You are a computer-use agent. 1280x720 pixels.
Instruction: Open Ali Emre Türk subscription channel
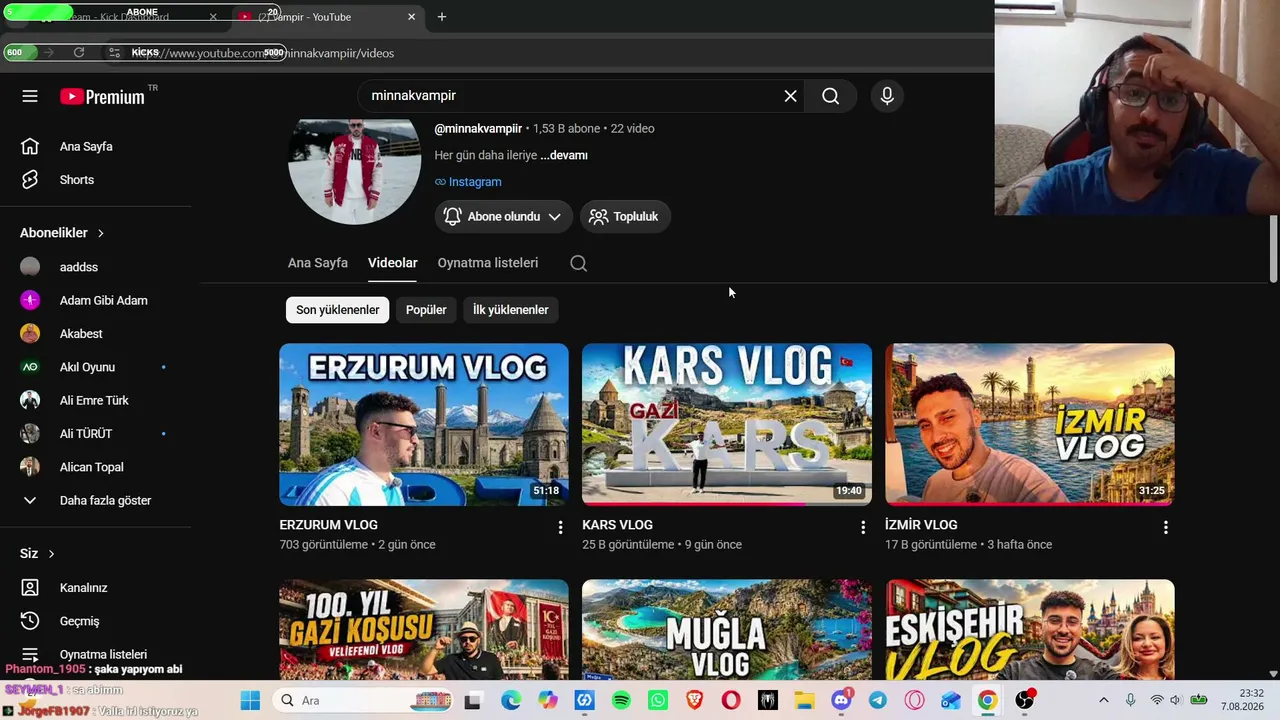coord(96,400)
